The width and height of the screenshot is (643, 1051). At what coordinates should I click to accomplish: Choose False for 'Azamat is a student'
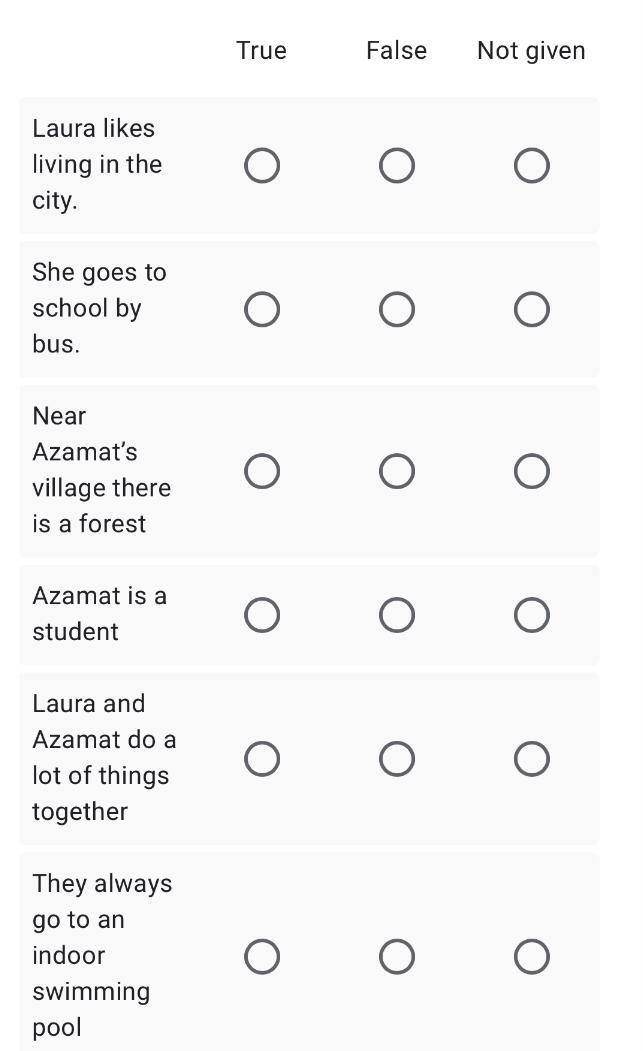397,615
